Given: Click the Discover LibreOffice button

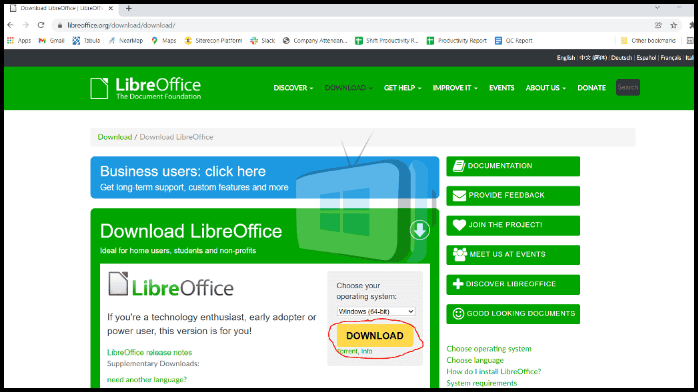Looking at the screenshot, I should [x=513, y=284].
